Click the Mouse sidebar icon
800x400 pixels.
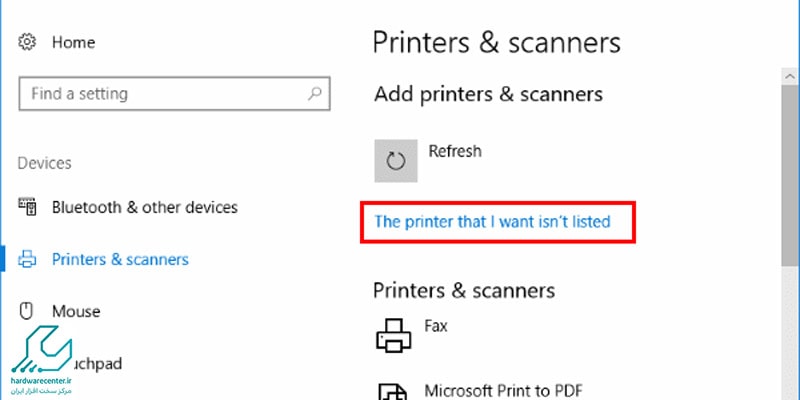[x=26, y=311]
